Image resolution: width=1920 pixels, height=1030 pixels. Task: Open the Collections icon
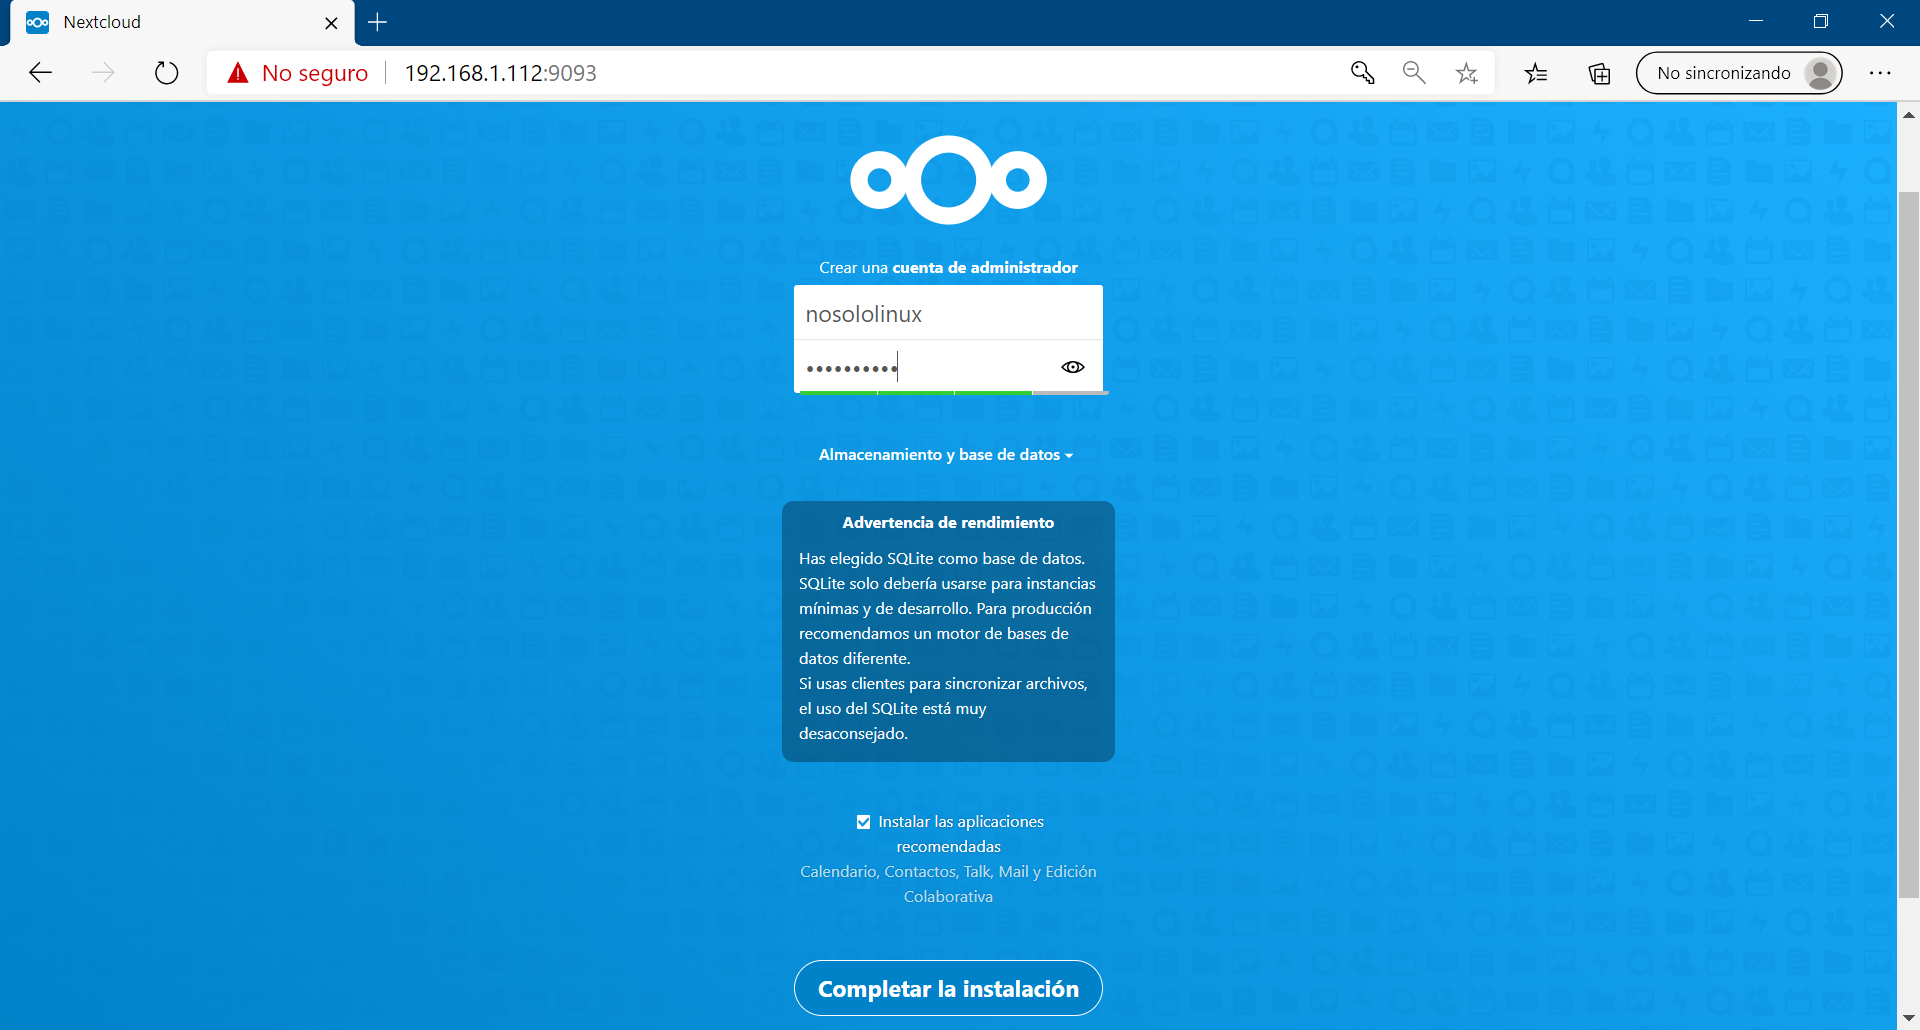1599,72
